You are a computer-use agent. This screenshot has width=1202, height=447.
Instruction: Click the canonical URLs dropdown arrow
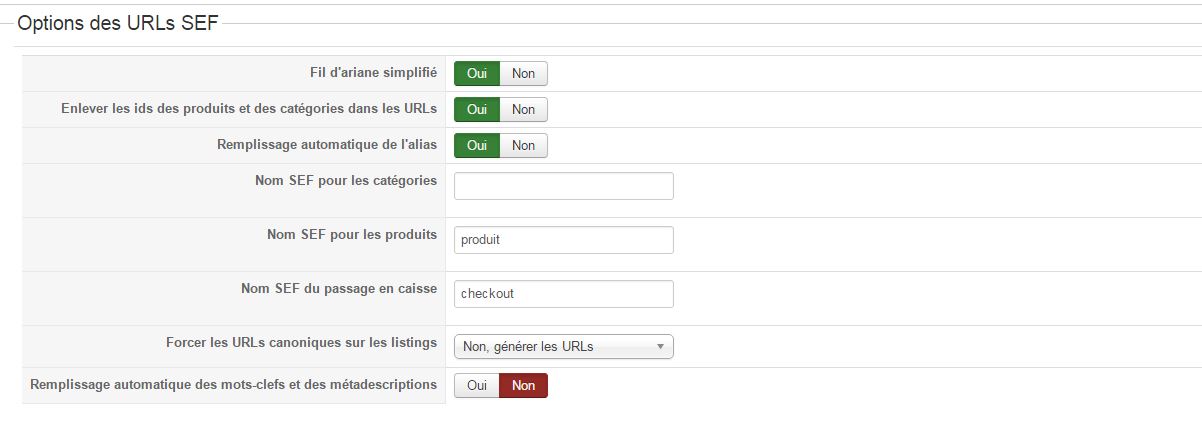pos(660,347)
